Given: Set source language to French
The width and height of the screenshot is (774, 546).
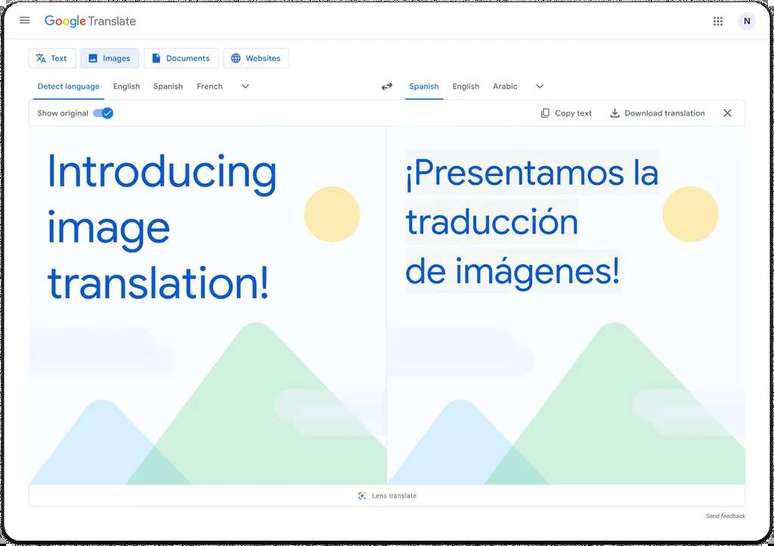Looking at the screenshot, I should [x=209, y=86].
